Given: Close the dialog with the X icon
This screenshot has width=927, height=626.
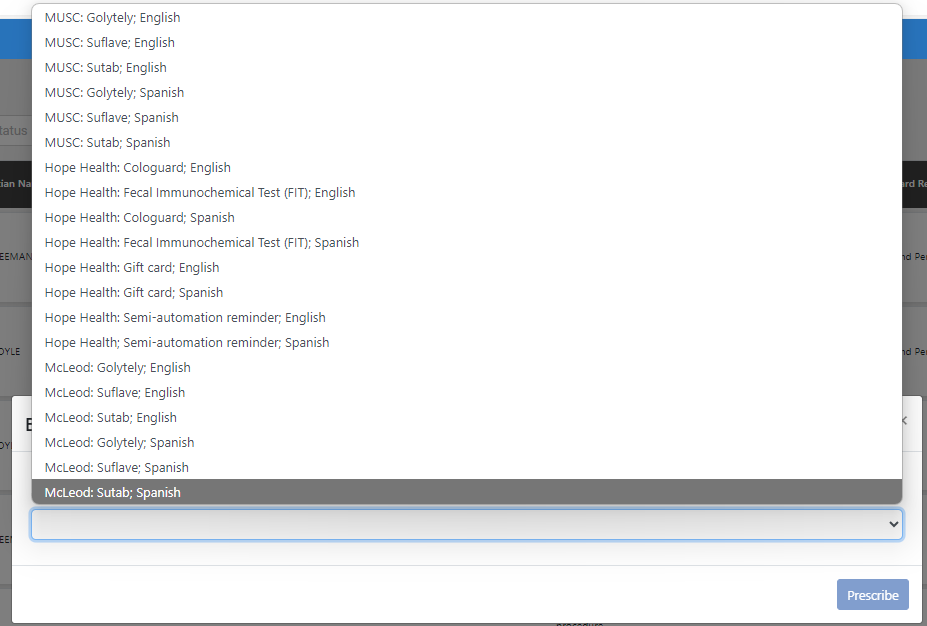Looking at the screenshot, I should click(x=904, y=420).
